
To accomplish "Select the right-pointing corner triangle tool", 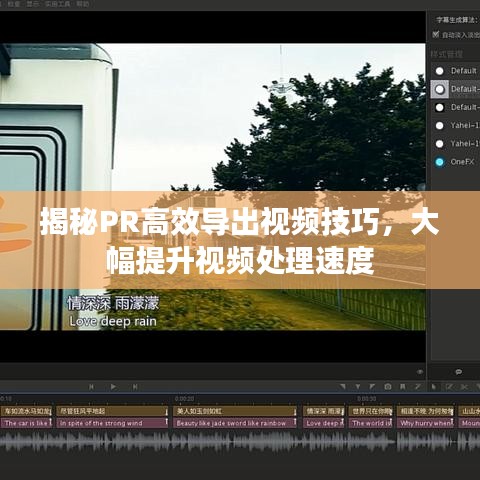I will (372, 387).
